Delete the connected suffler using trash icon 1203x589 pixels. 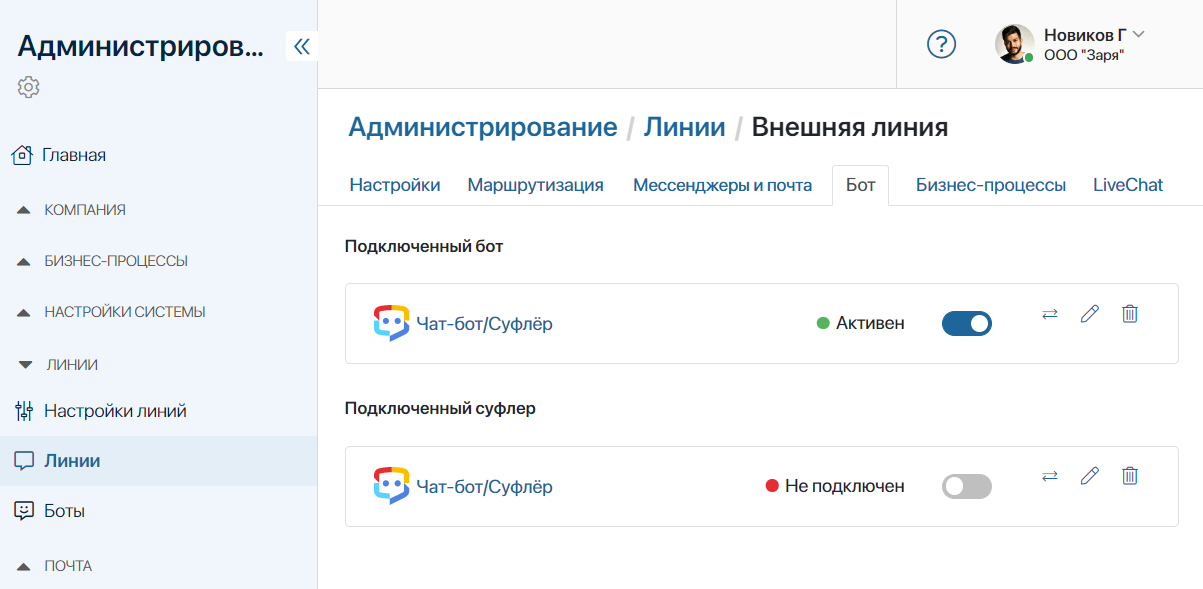(1129, 476)
